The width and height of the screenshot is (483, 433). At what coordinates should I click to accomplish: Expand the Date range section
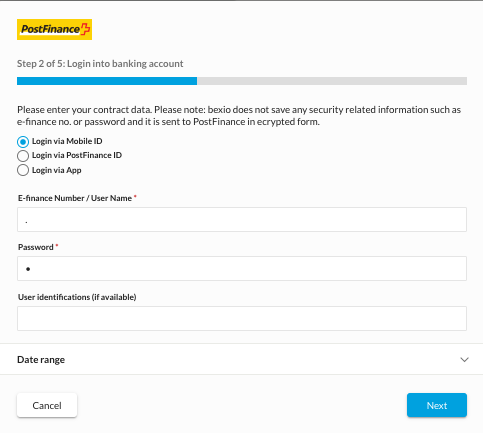click(242, 359)
